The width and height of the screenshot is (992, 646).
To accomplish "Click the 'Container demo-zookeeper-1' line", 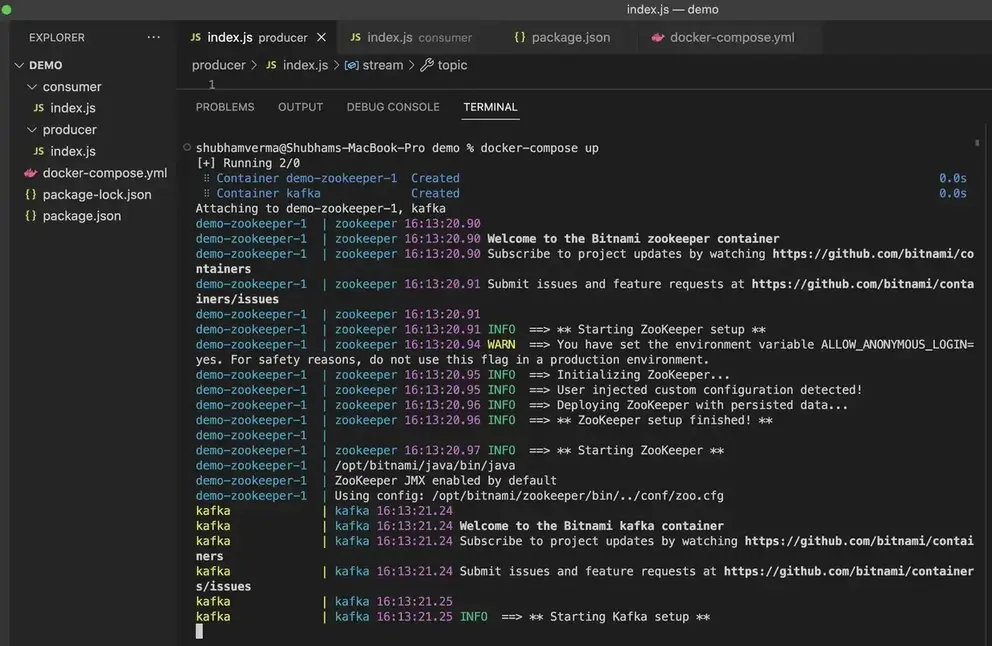I will pos(338,178).
